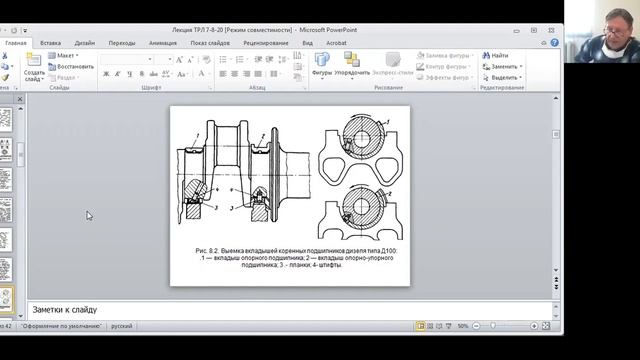Click the zoom slider handle

click(493, 326)
